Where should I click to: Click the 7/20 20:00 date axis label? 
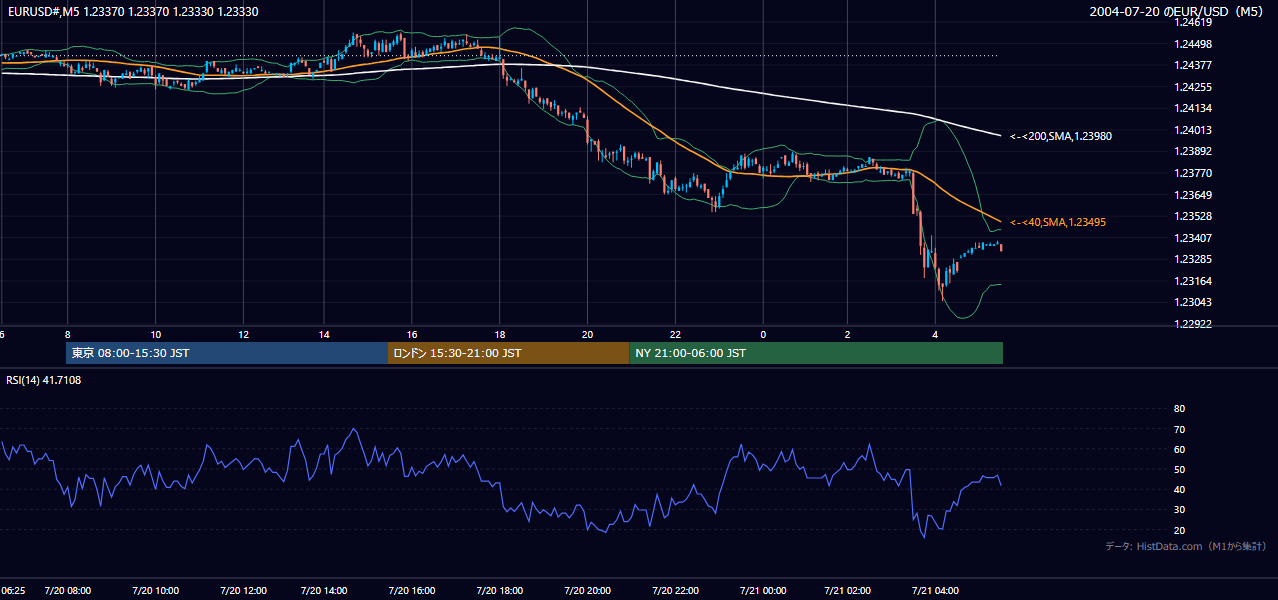pyautogui.click(x=588, y=591)
